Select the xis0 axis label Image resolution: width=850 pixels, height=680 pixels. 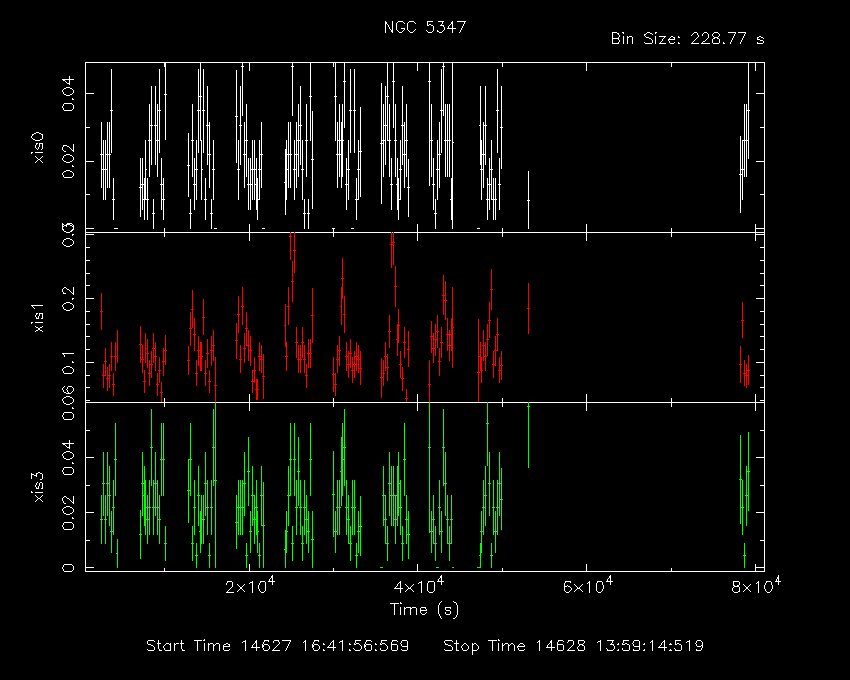[x=38, y=147]
